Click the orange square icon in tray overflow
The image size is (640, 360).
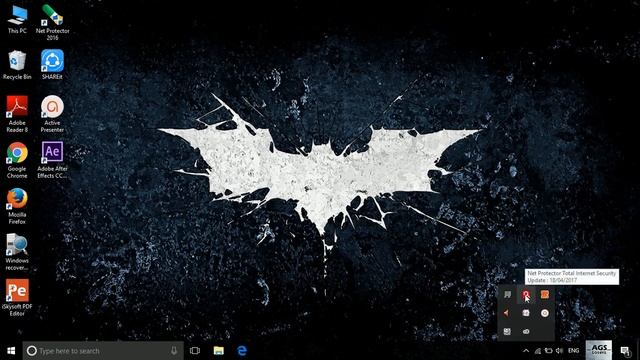(x=544, y=295)
